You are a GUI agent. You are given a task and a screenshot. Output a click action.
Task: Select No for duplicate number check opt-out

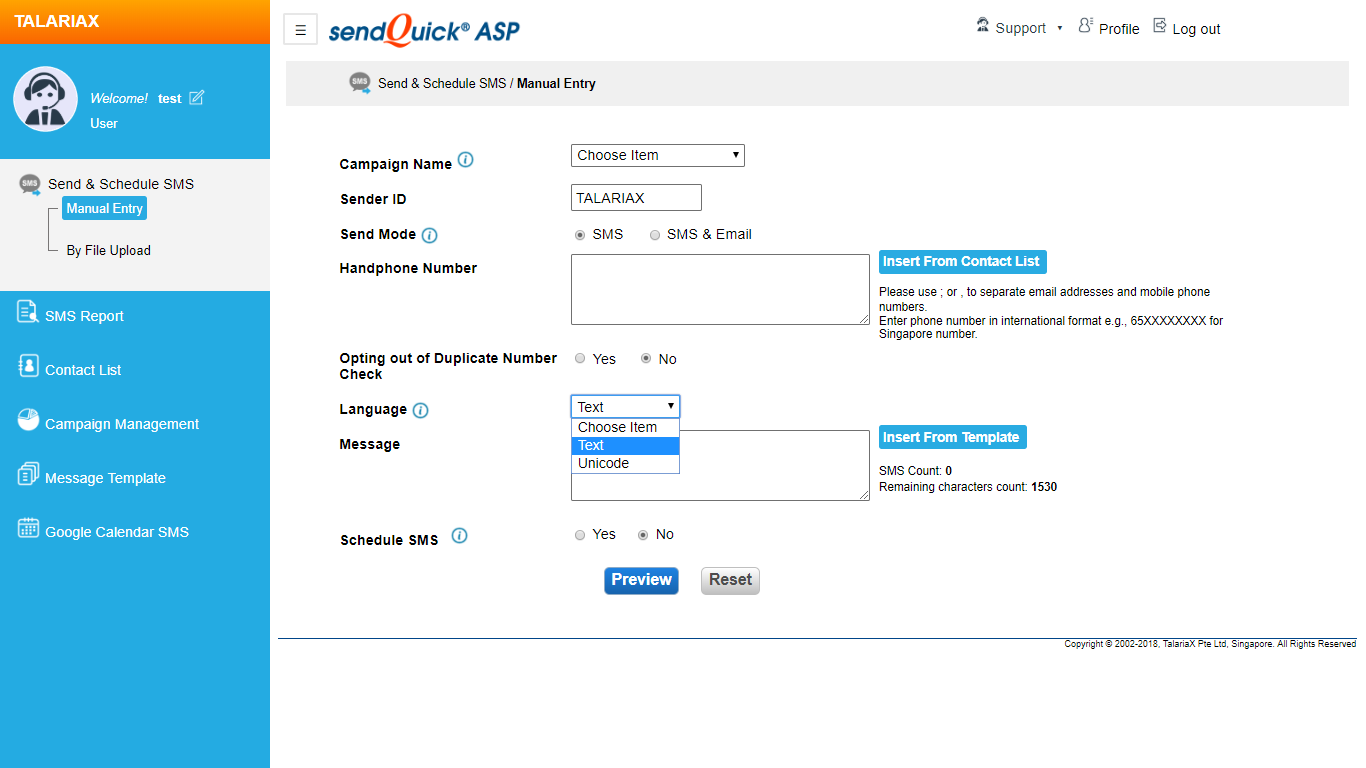[646, 358]
